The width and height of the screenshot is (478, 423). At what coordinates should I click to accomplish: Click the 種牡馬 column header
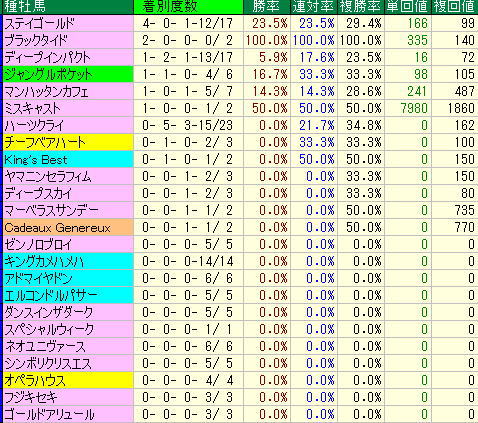click(68, 7)
